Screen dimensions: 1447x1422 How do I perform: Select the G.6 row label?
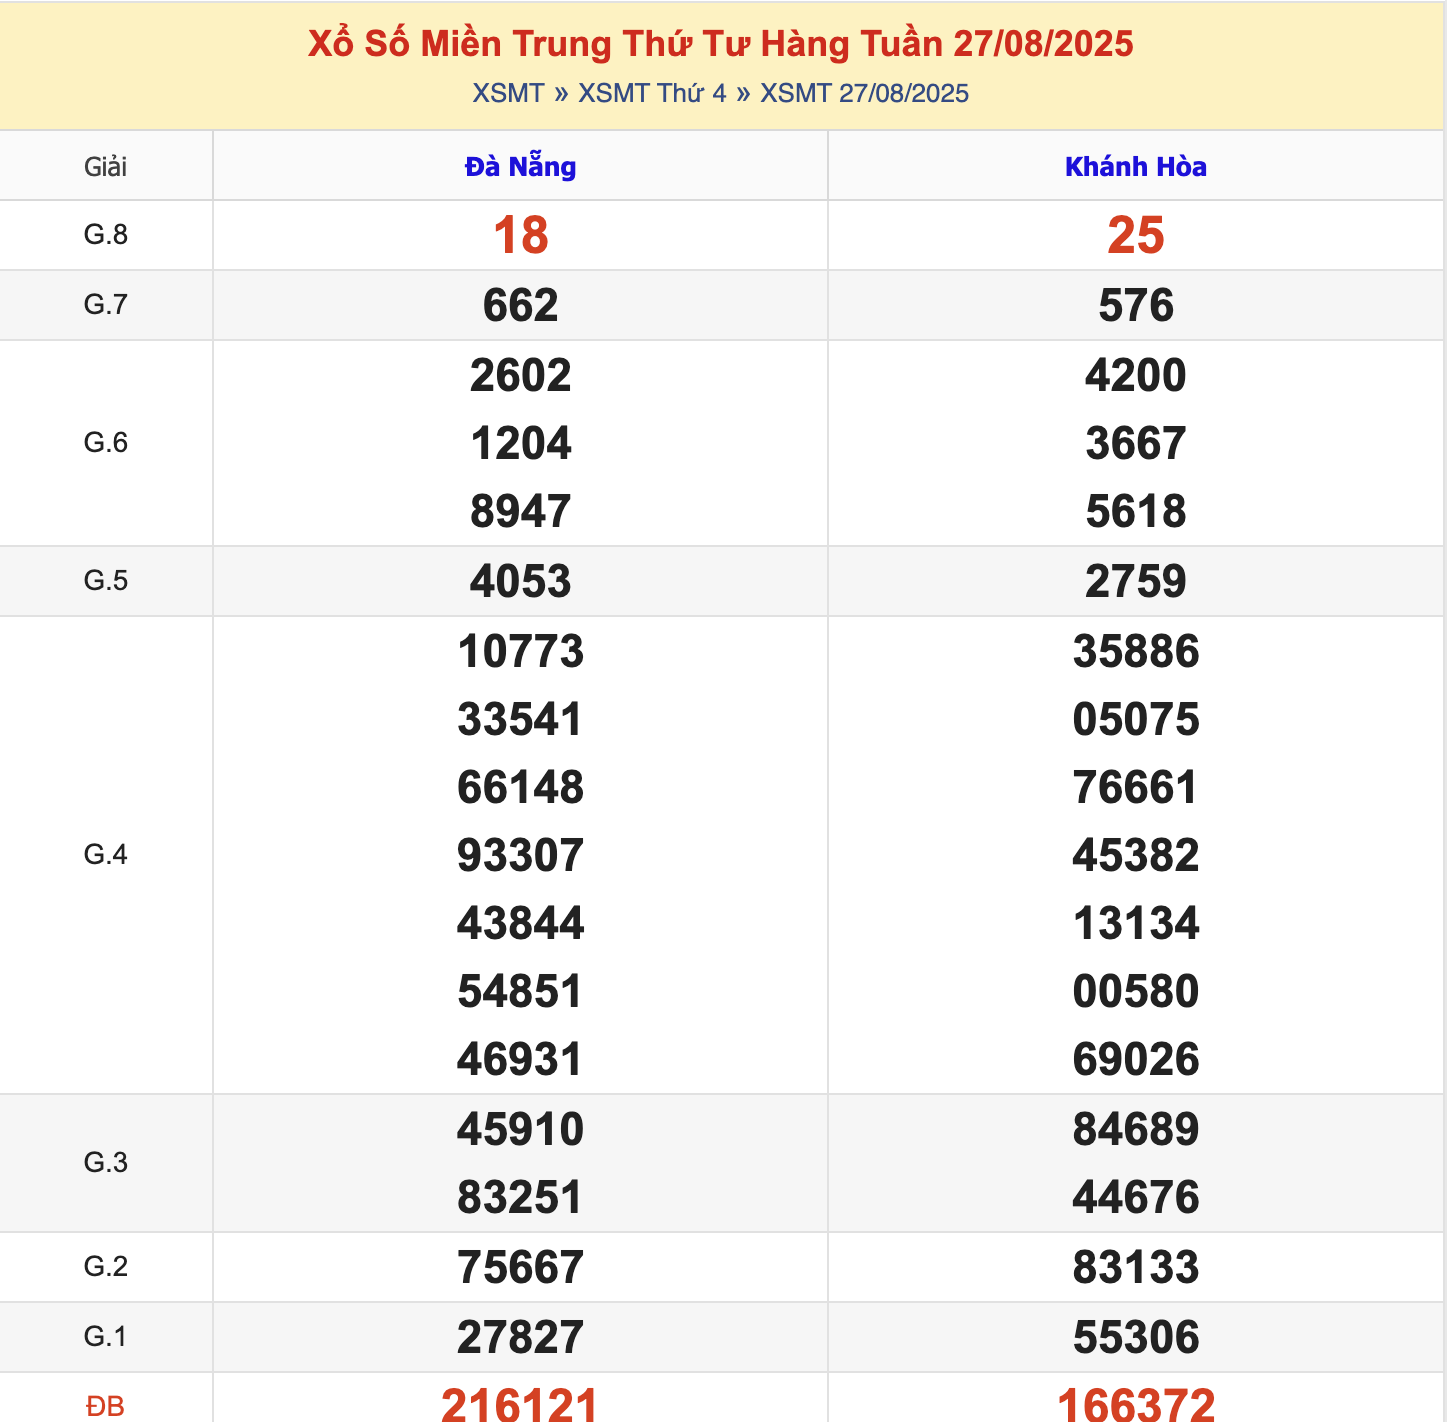tap(105, 443)
